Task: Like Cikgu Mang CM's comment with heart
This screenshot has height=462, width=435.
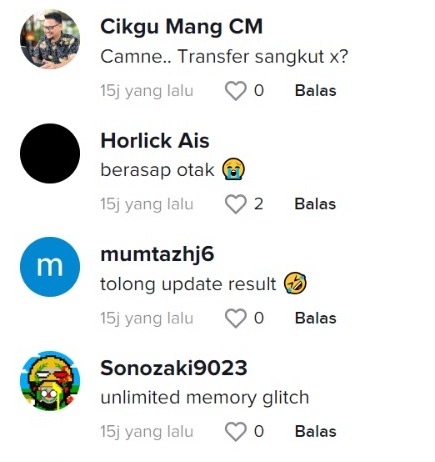Action: point(236,91)
